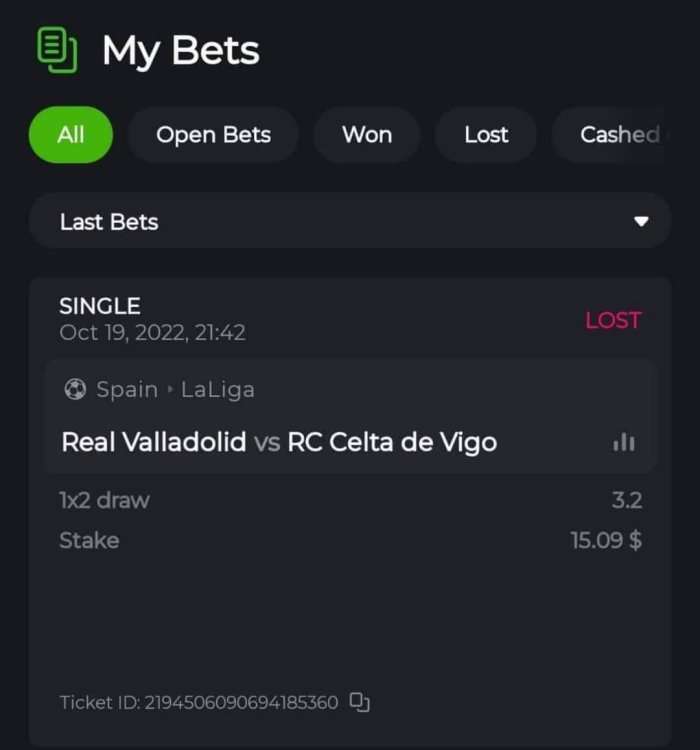Click the 3.2 odds value
The image size is (700, 750).
pos(626,500)
